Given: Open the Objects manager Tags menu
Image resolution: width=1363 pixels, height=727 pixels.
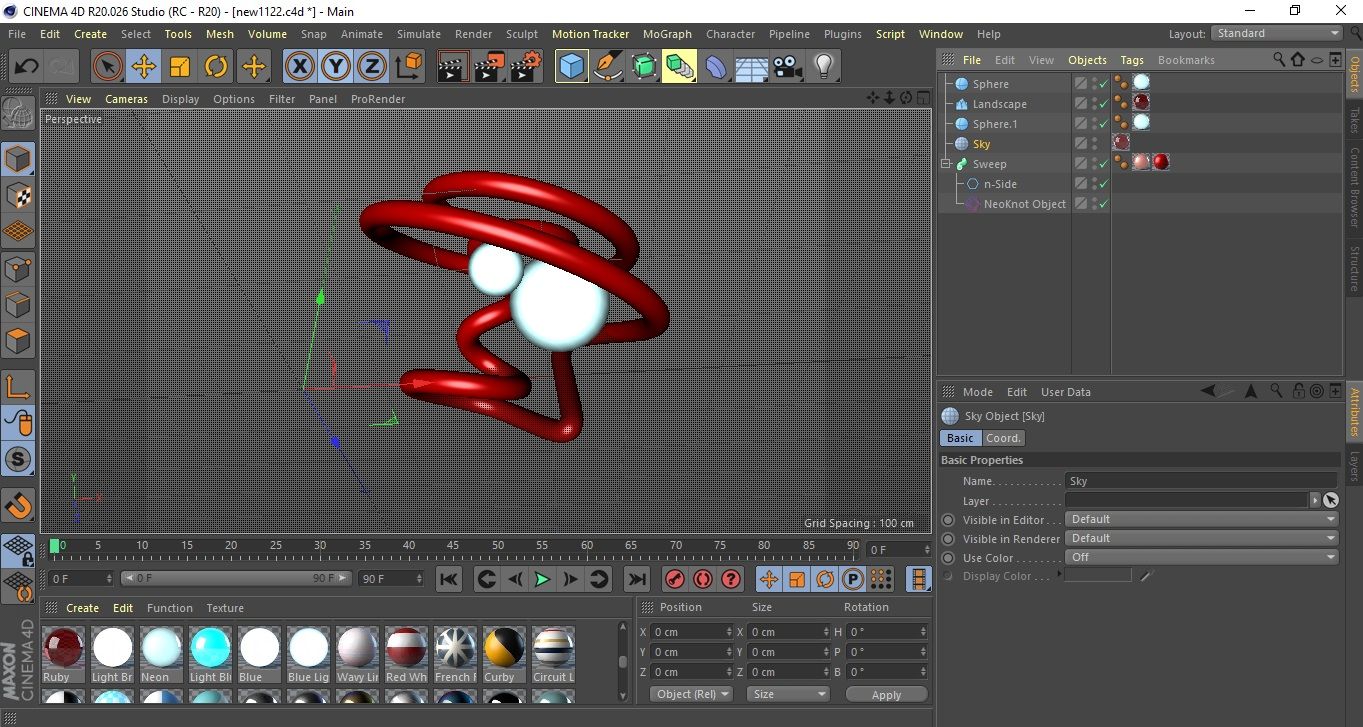Looking at the screenshot, I should (x=1132, y=60).
